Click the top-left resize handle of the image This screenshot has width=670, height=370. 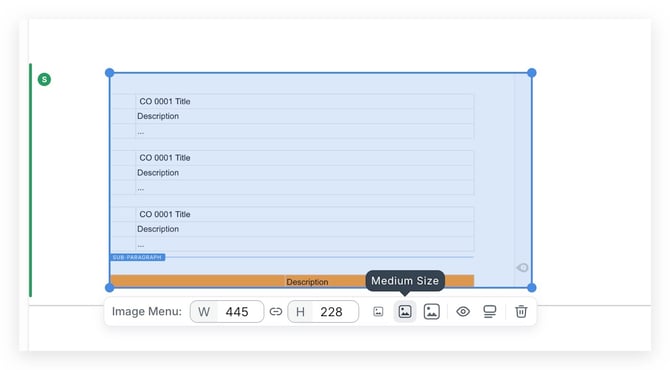tap(109, 73)
